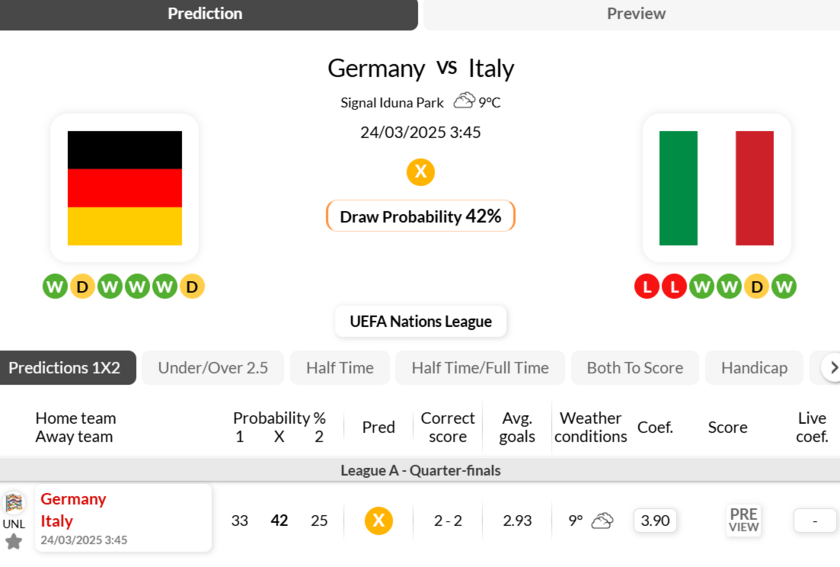Click the orange X prediction badge under date

click(x=421, y=172)
